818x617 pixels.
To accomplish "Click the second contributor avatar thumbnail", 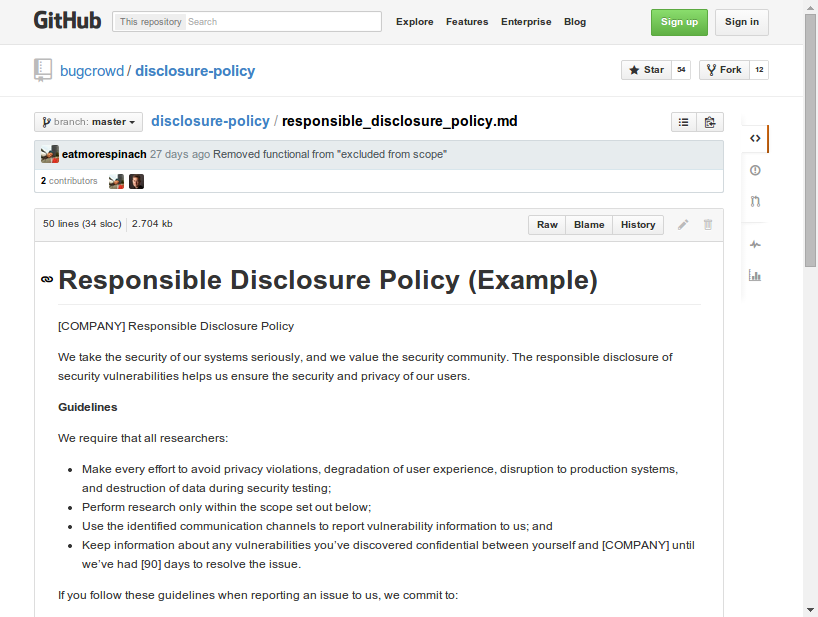I will coord(137,182).
